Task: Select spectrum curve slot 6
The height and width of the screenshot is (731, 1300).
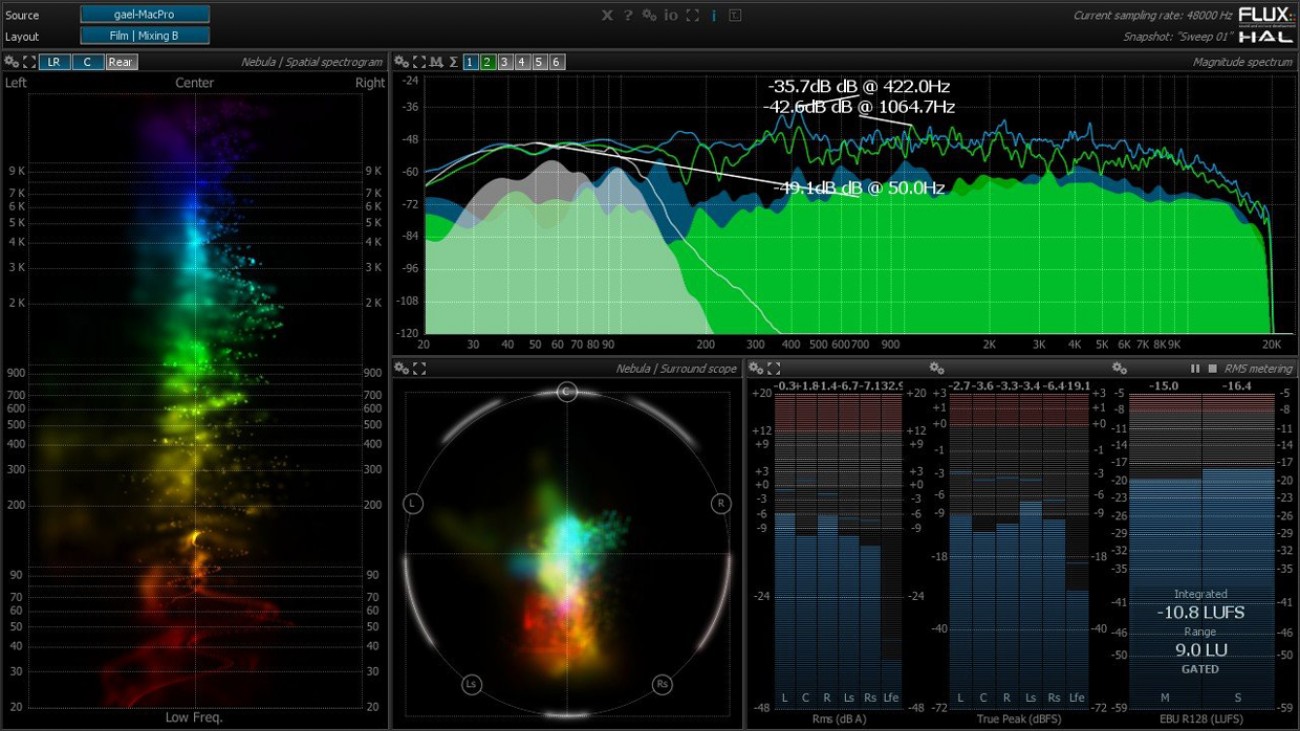Action: point(556,61)
